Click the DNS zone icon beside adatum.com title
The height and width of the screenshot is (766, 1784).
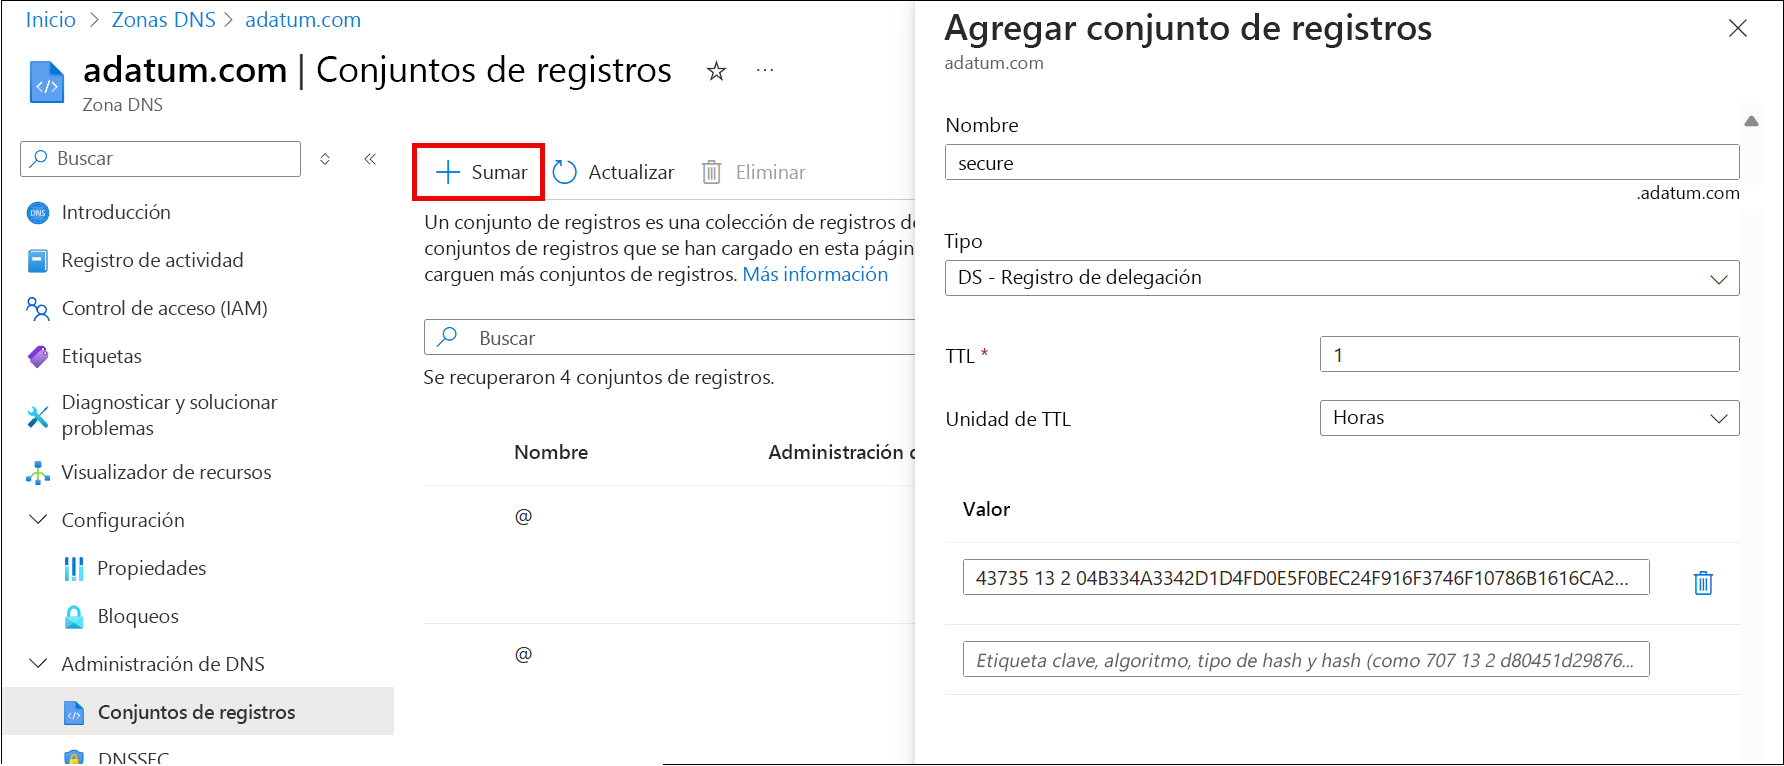(x=47, y=84)
